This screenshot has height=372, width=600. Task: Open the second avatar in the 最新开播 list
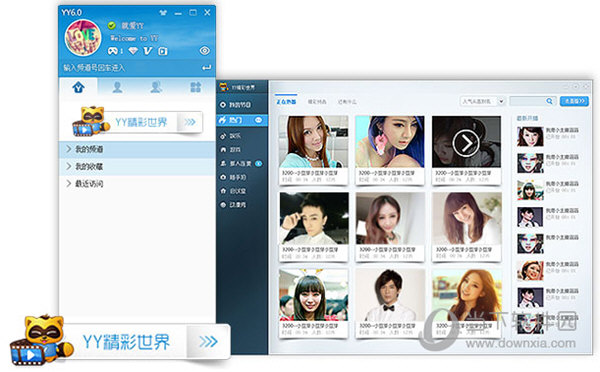click(x=530, y=163)
